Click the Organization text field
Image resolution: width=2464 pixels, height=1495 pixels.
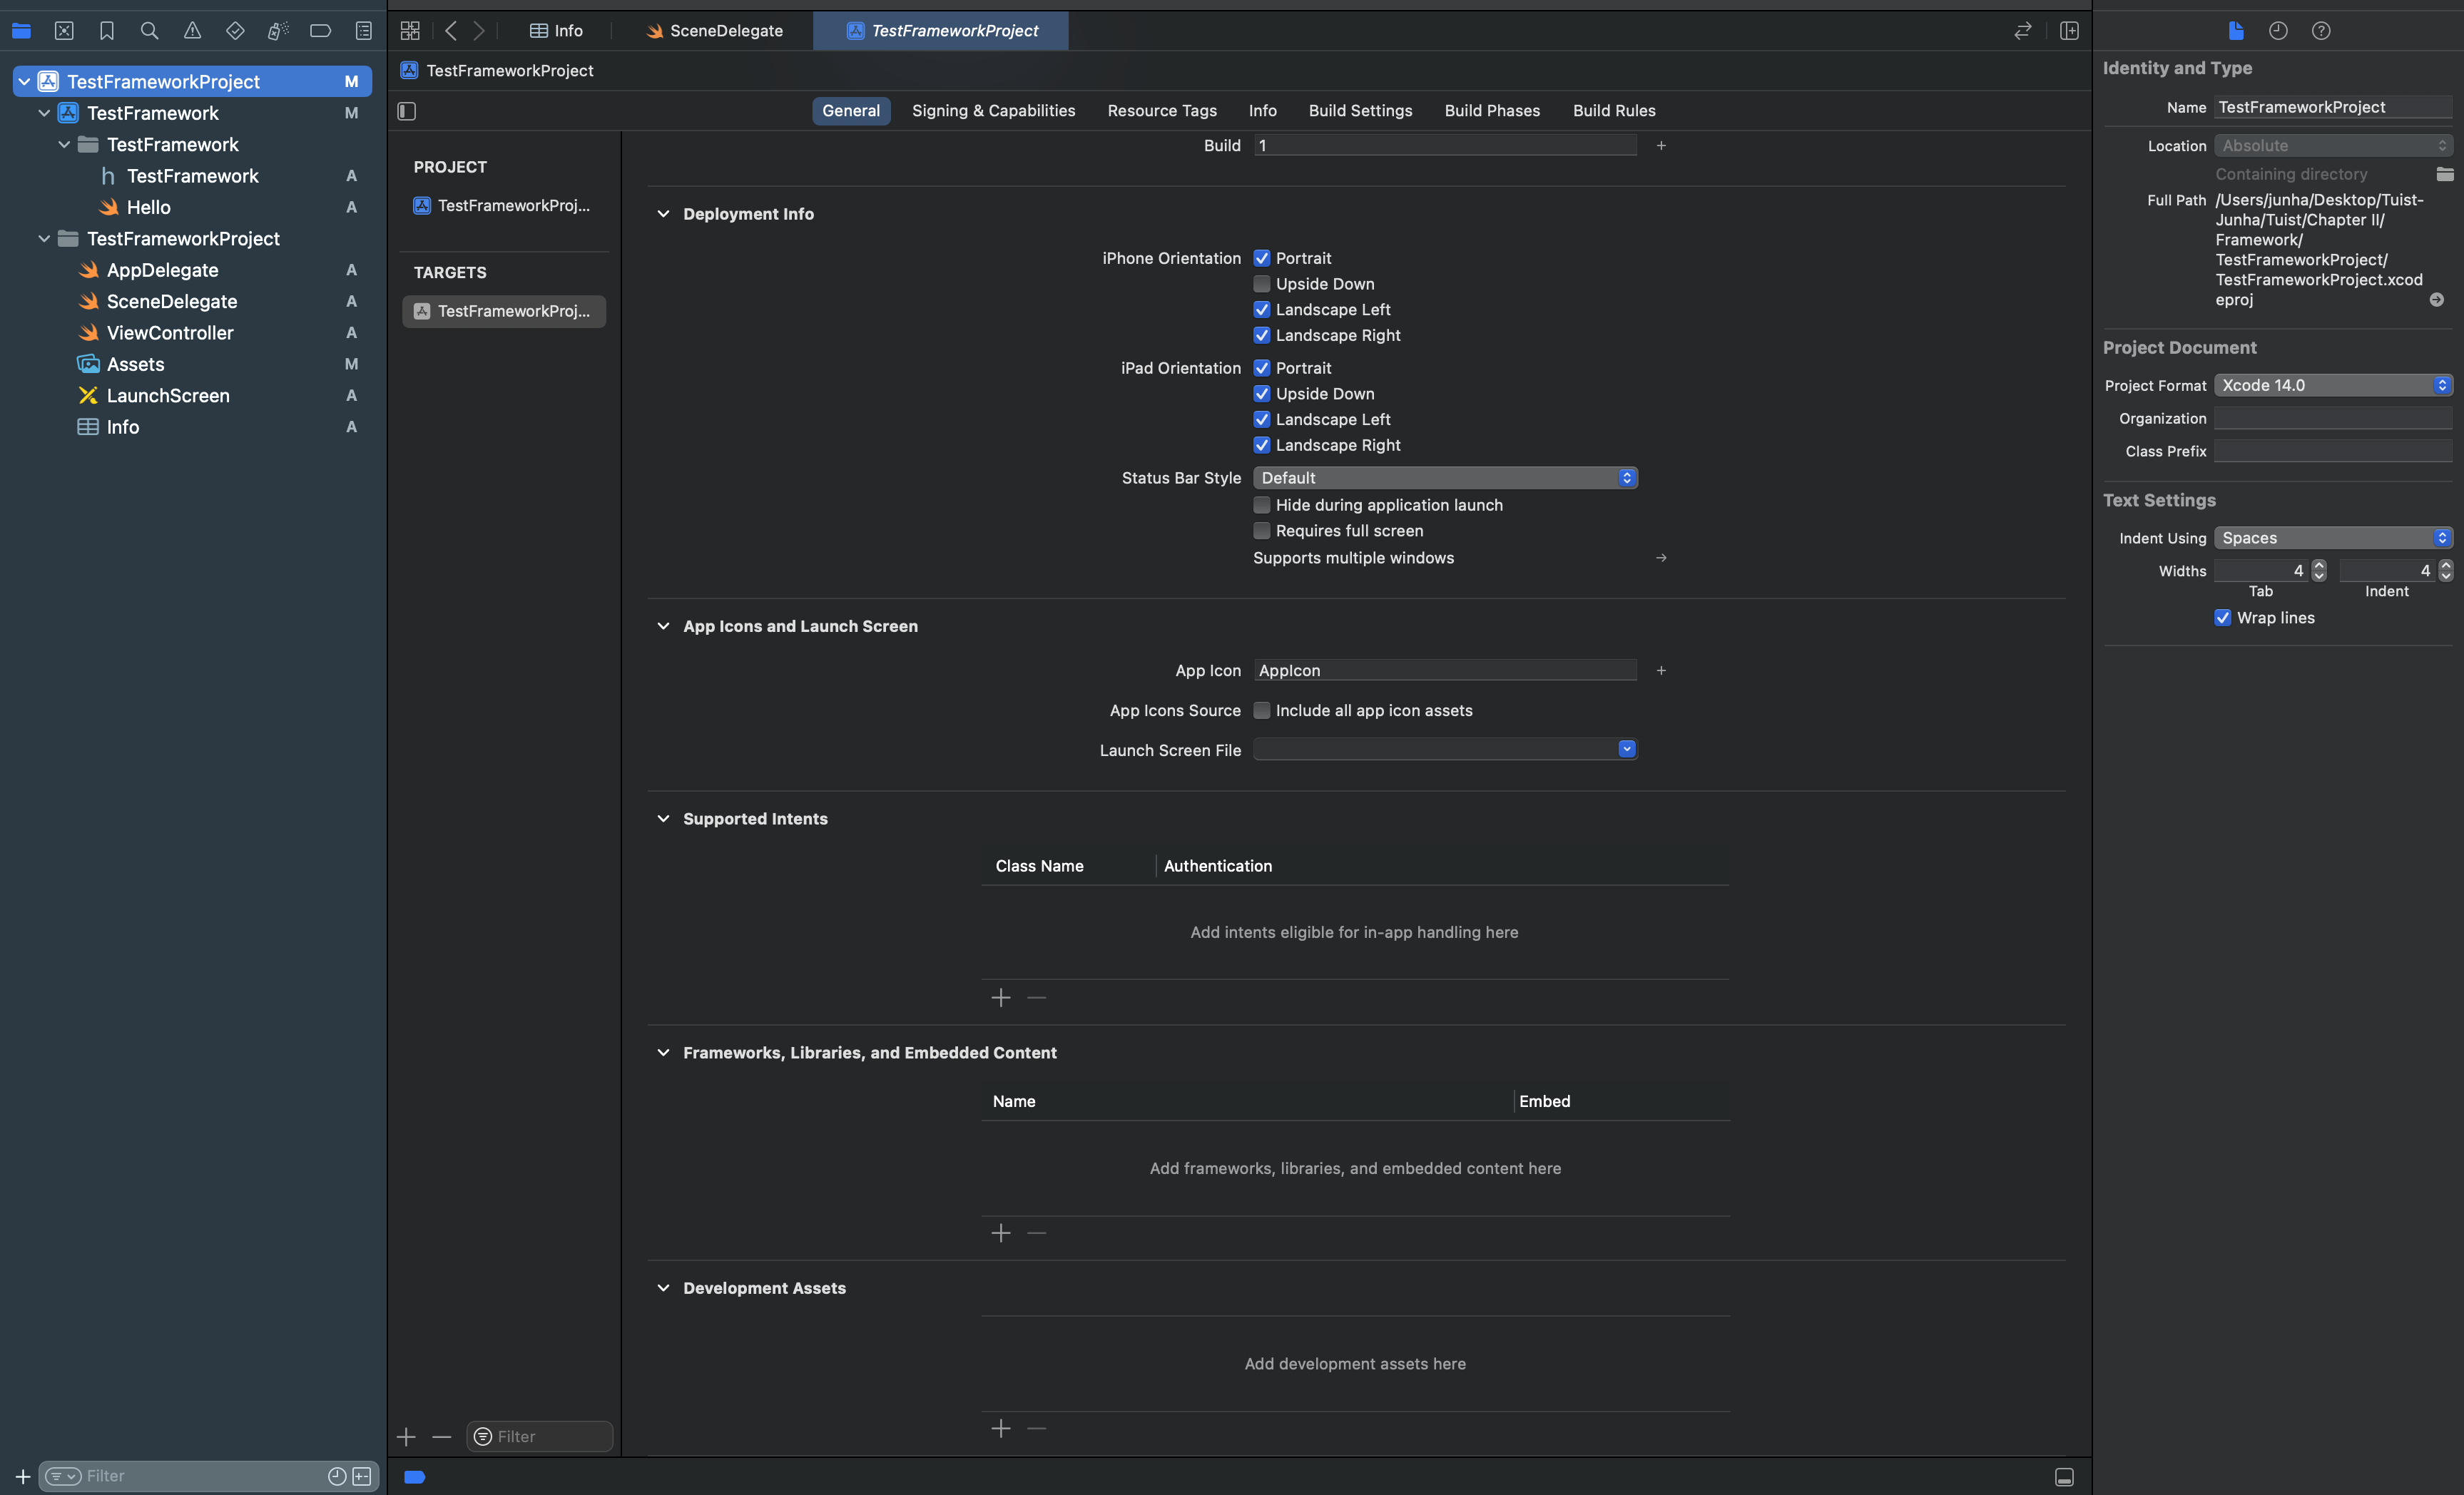2333,418
